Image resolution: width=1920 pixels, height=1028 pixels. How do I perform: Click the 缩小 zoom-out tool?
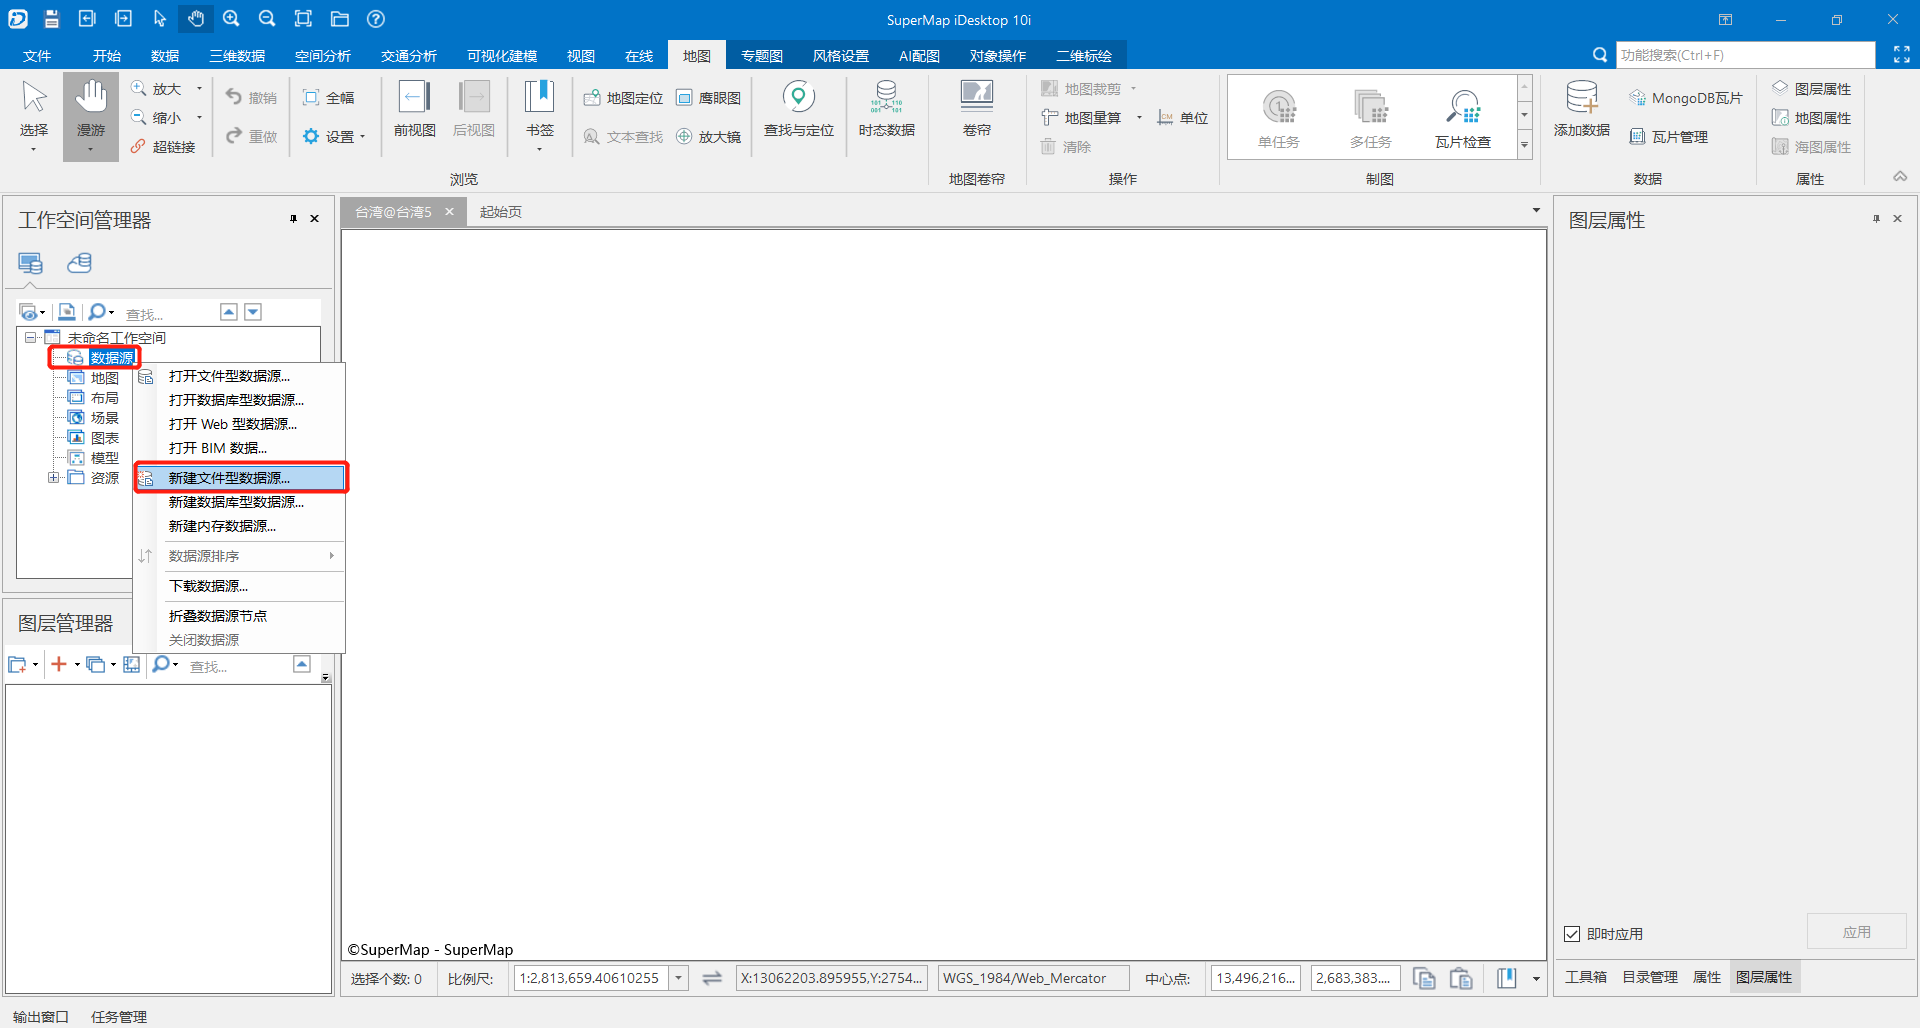(157, 118)
